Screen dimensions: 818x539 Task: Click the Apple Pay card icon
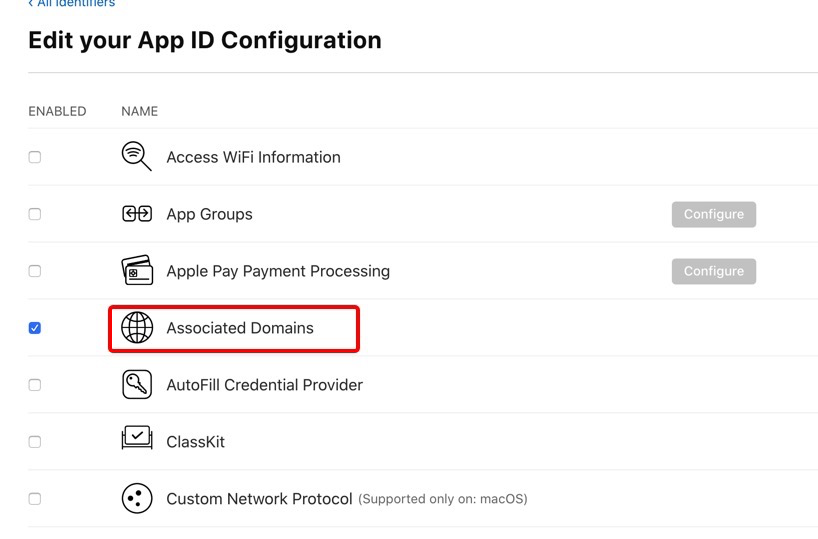click(x=136, y=271)
